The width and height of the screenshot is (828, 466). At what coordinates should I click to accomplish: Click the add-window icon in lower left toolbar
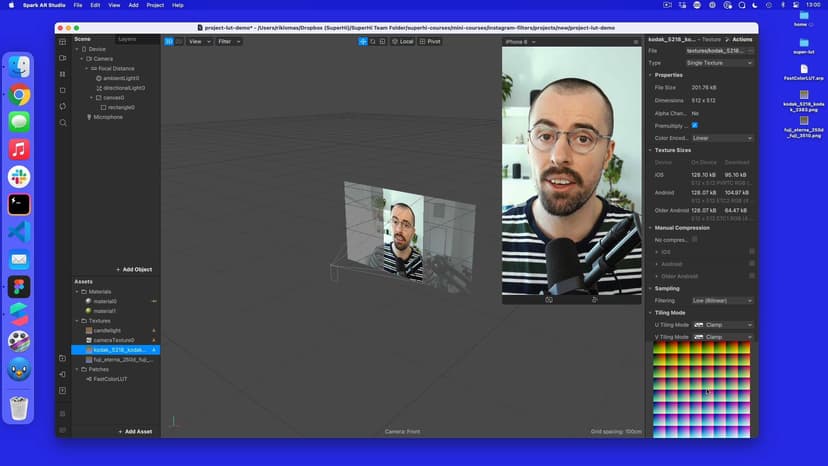click(62, 358)
